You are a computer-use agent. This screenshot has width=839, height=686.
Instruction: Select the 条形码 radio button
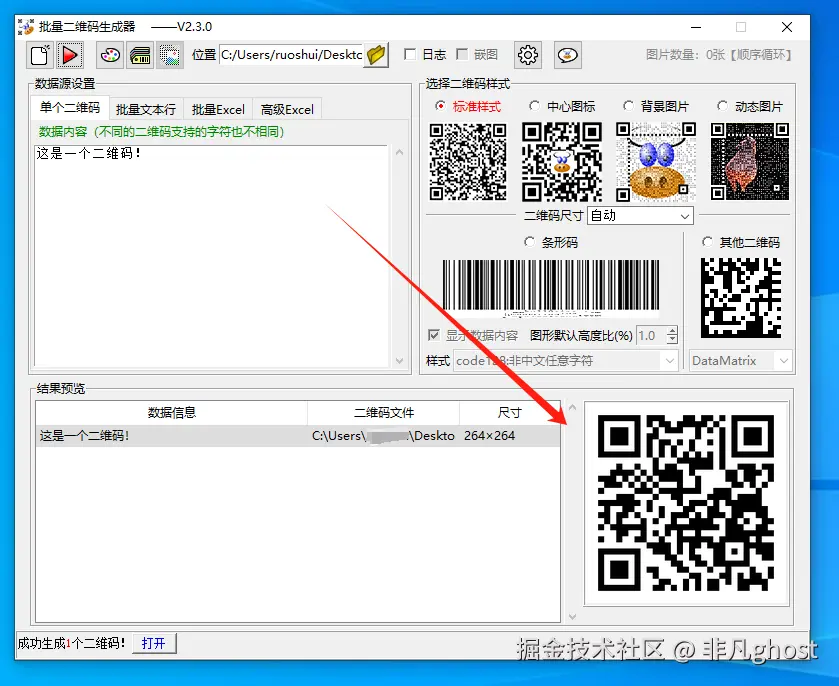coord(529,242)
